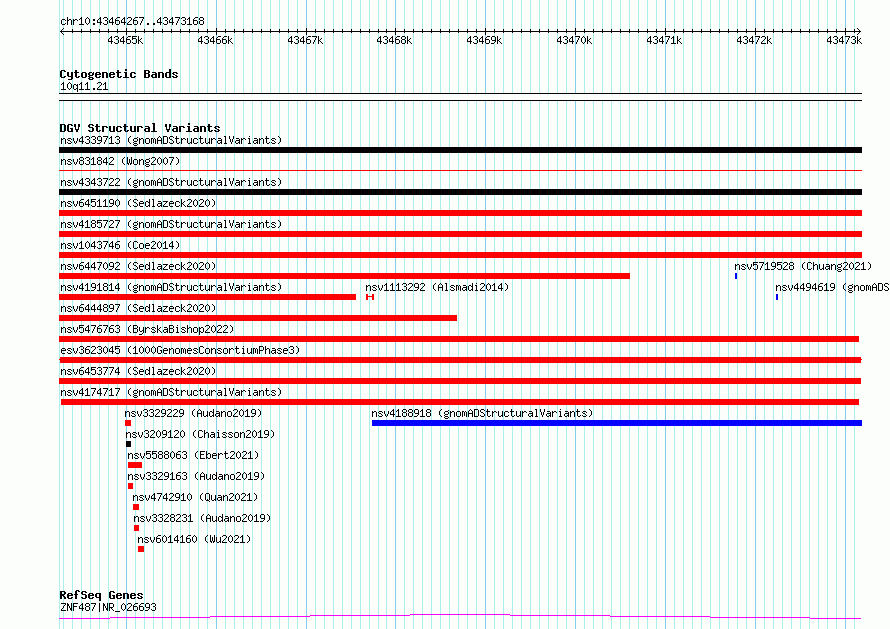The width and height of the screenshot is (890, 629).
Task: Click the nsv4343722 gnomAD variant label
Action: point(171,182)
